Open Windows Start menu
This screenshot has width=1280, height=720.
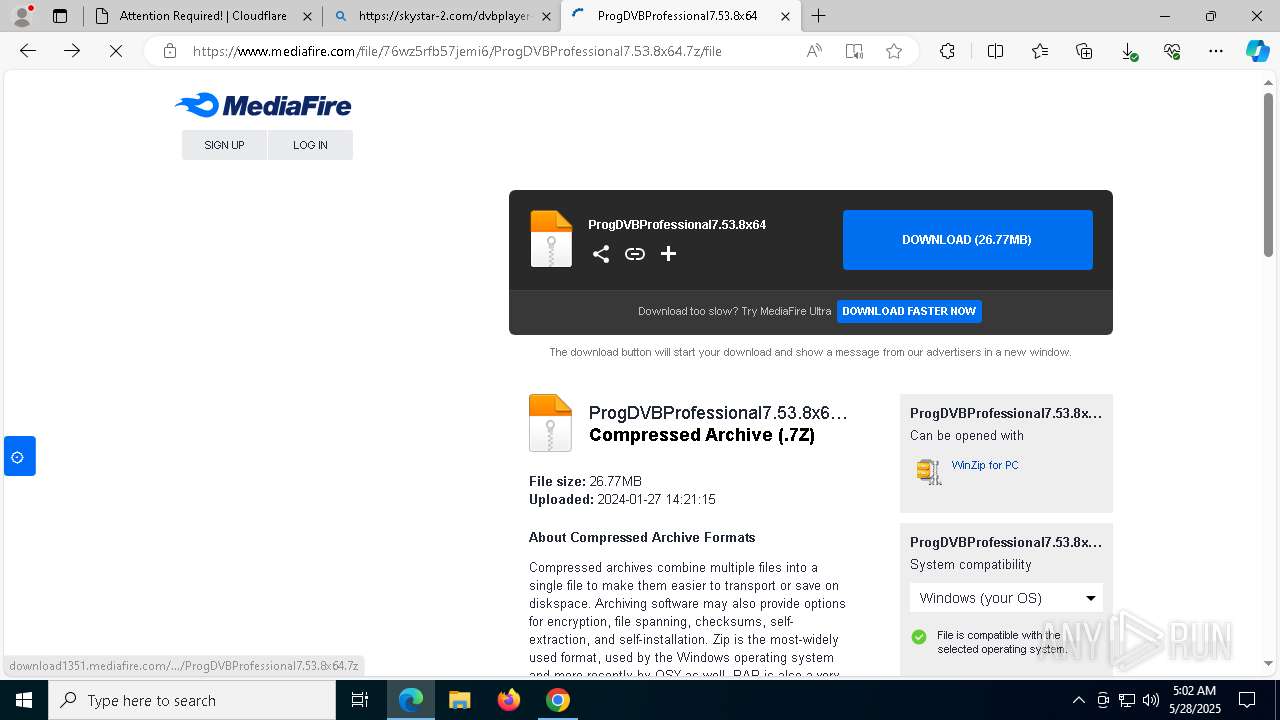24,700
